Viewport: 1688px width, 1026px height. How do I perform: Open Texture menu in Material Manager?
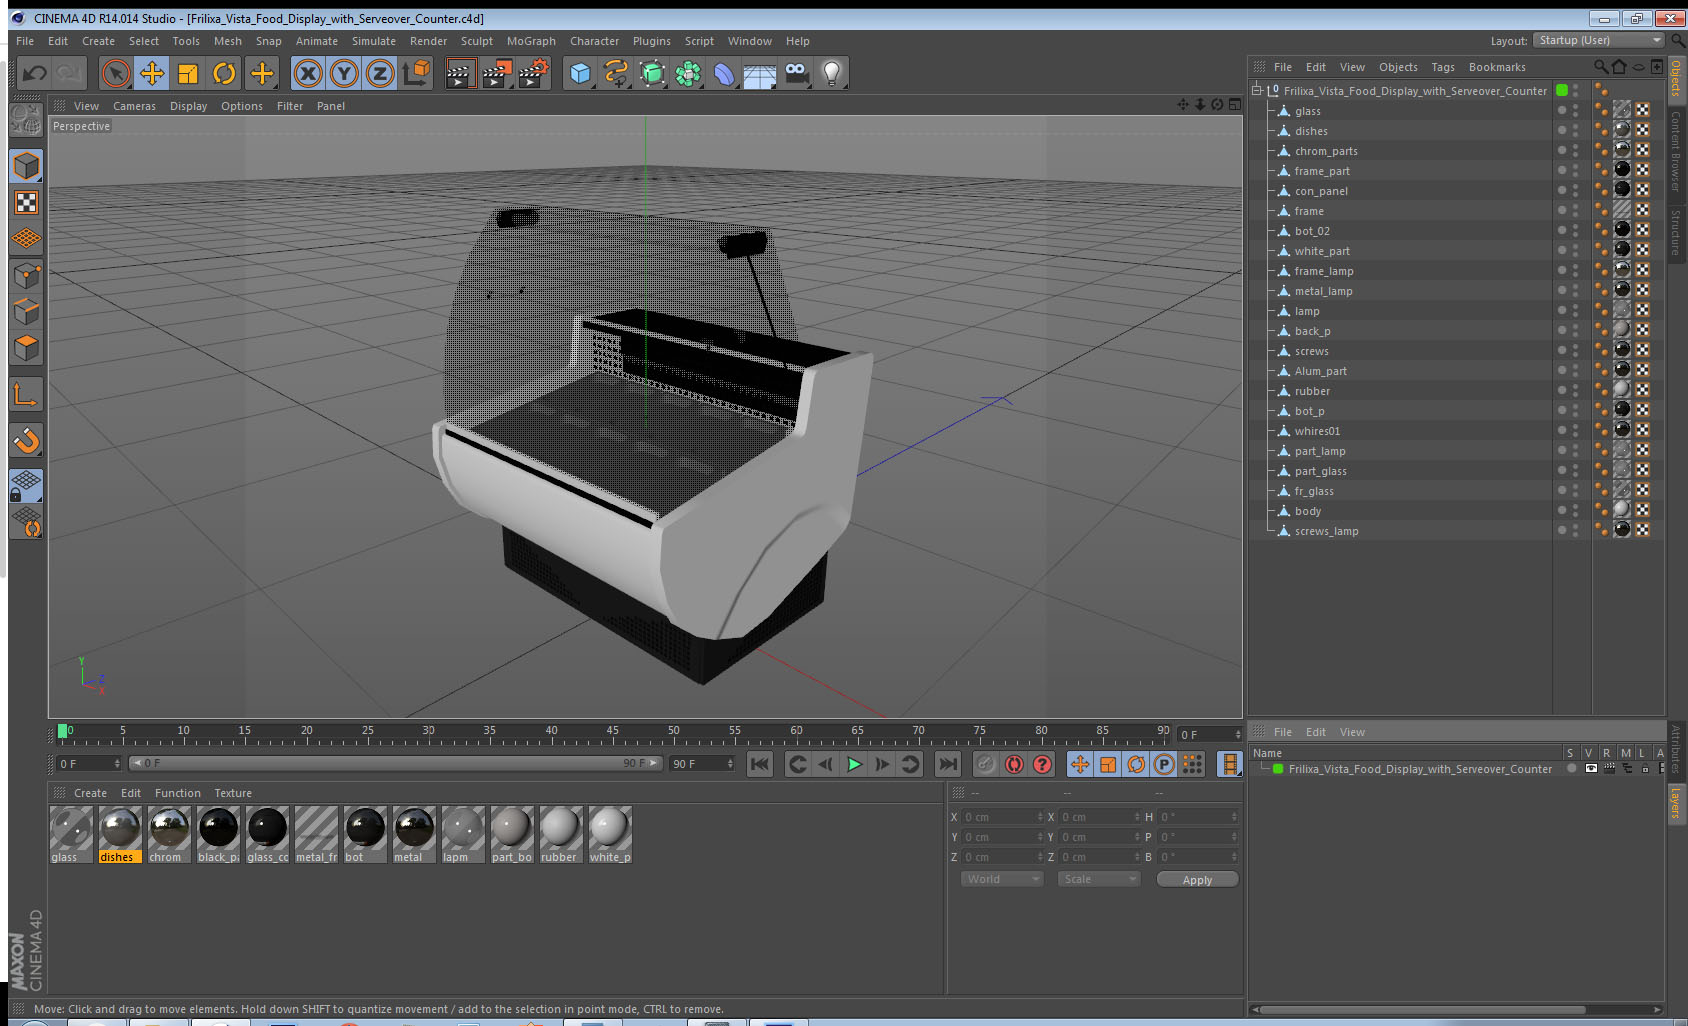click(x=233, y=793)
